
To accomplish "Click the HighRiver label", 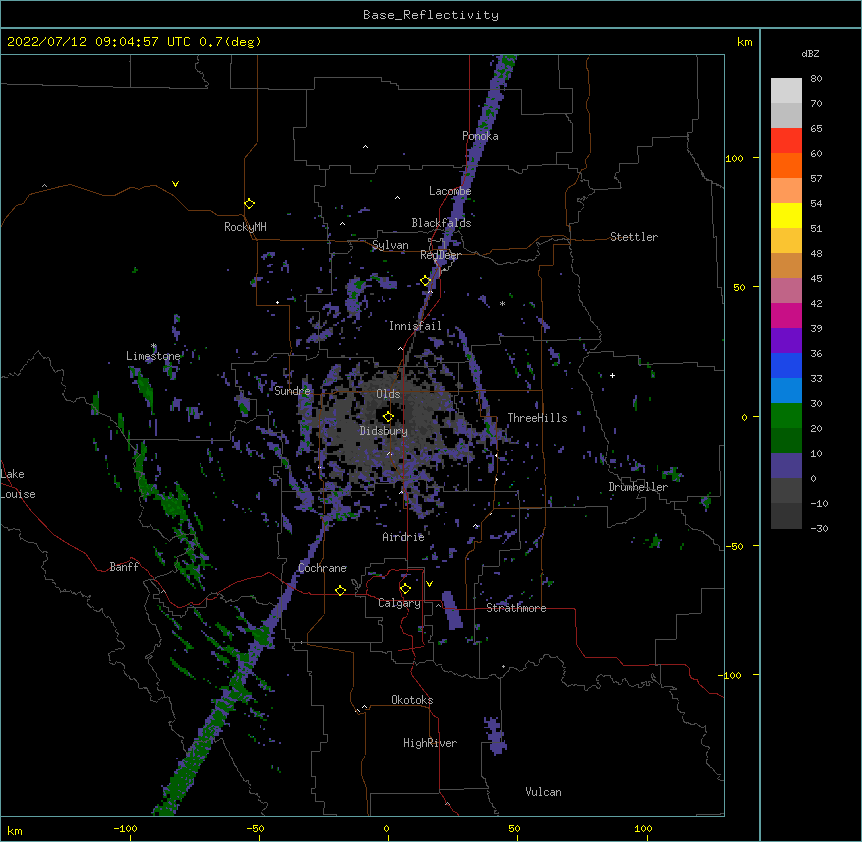I will tap(429, 743).
